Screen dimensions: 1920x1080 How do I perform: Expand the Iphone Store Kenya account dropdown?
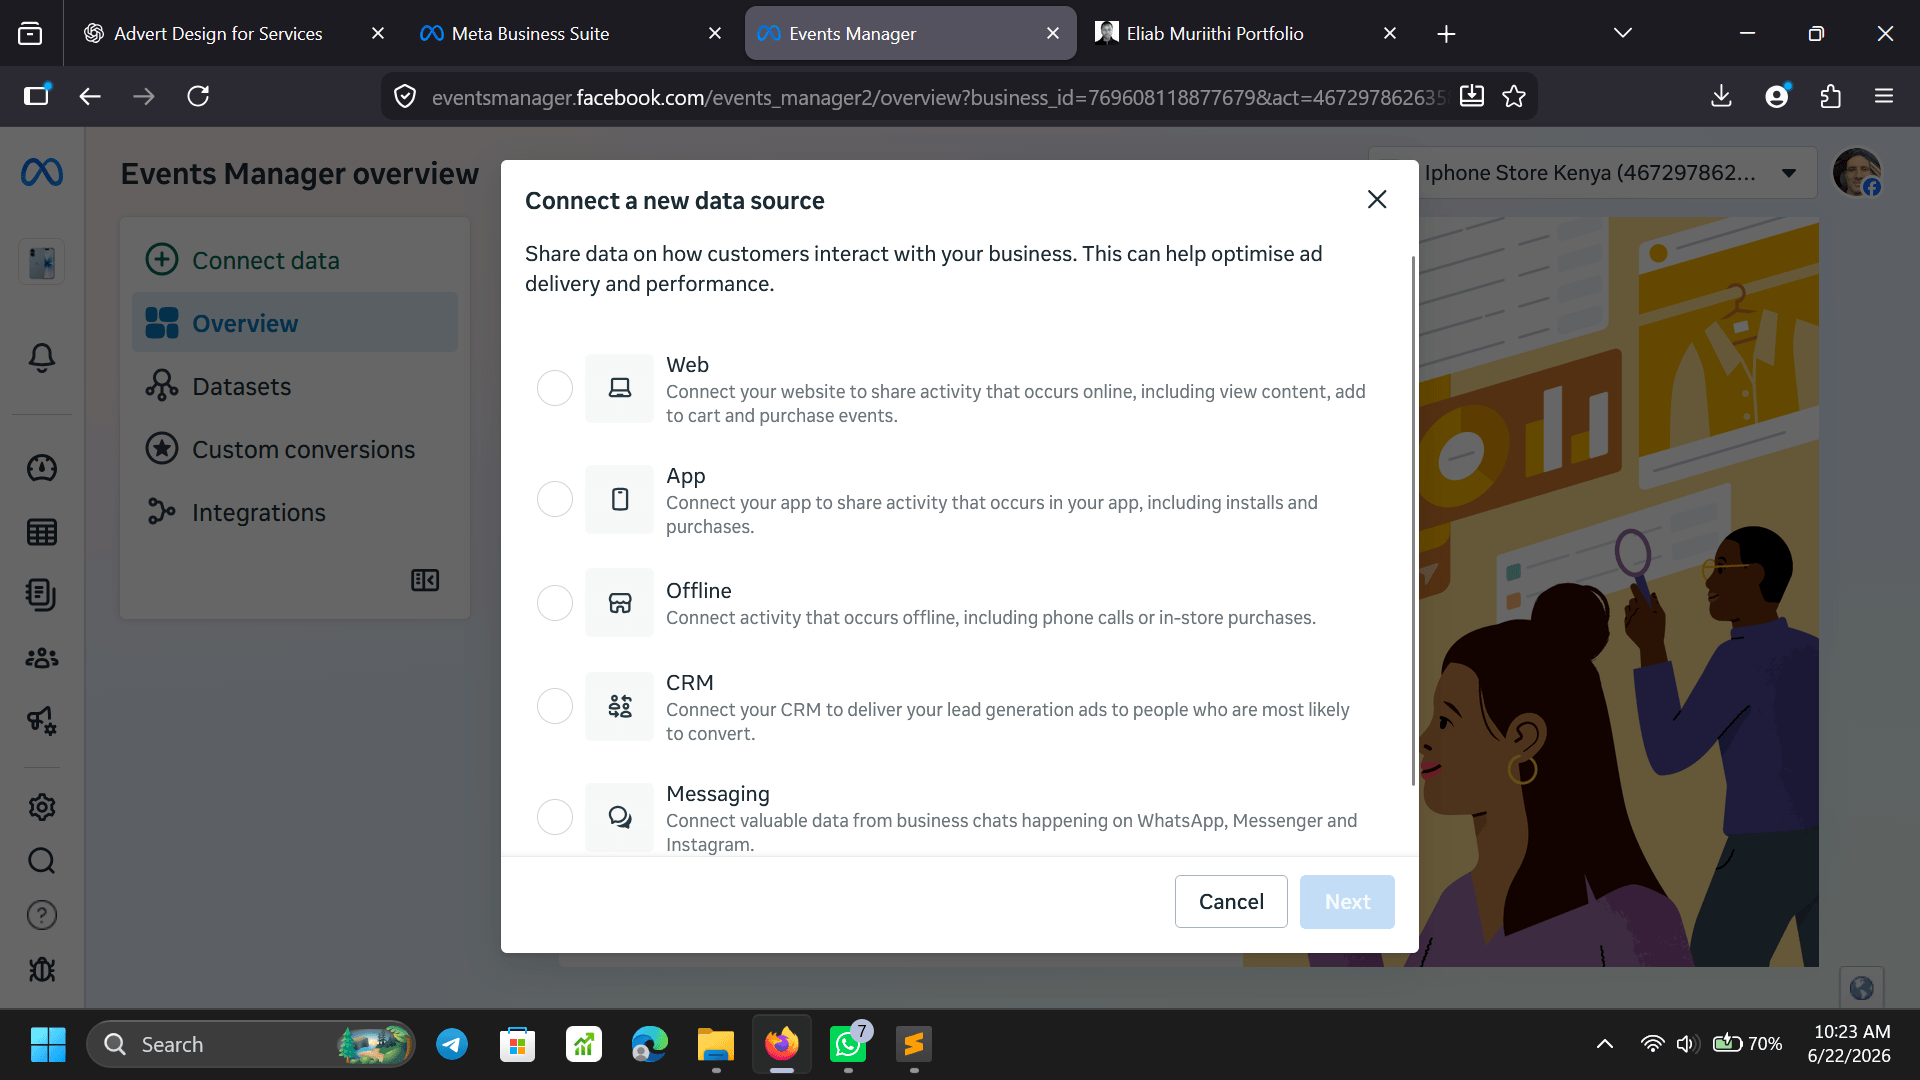point(1593,173)
